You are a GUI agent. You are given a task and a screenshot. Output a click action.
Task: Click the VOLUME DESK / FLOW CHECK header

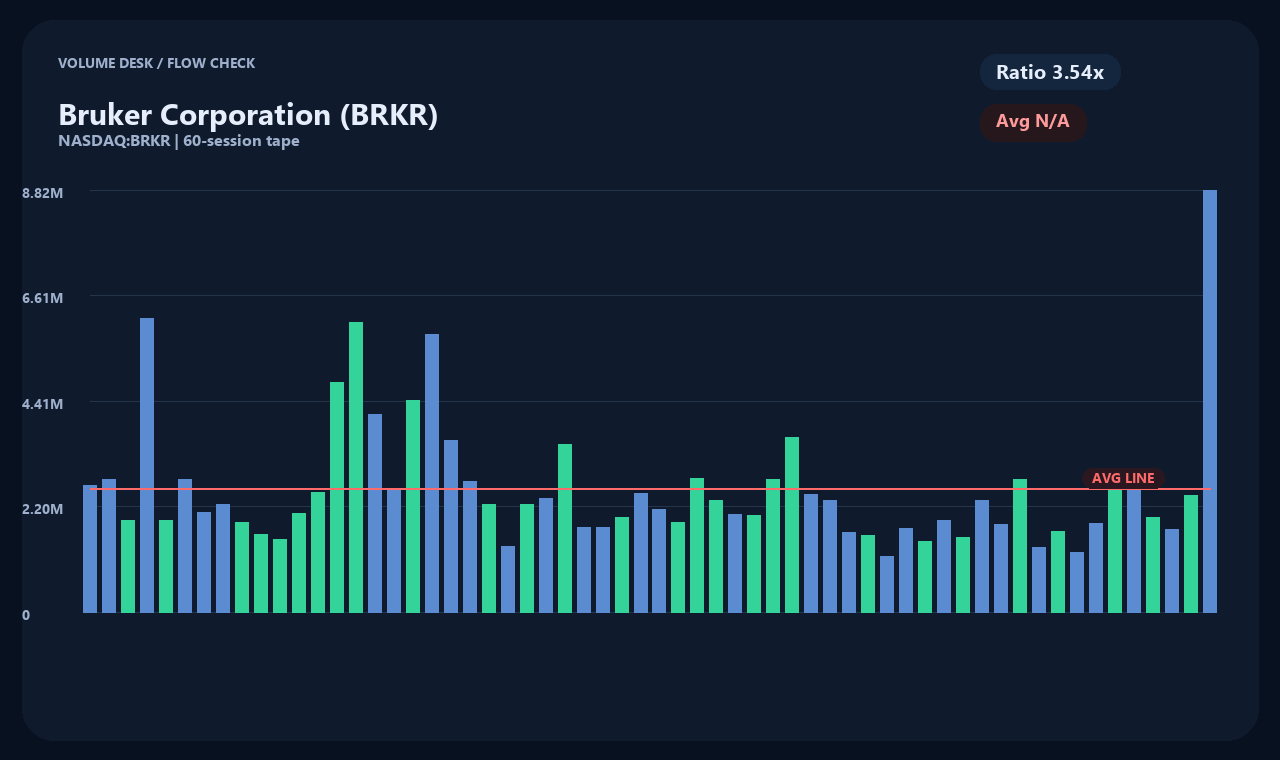[156, 63]
